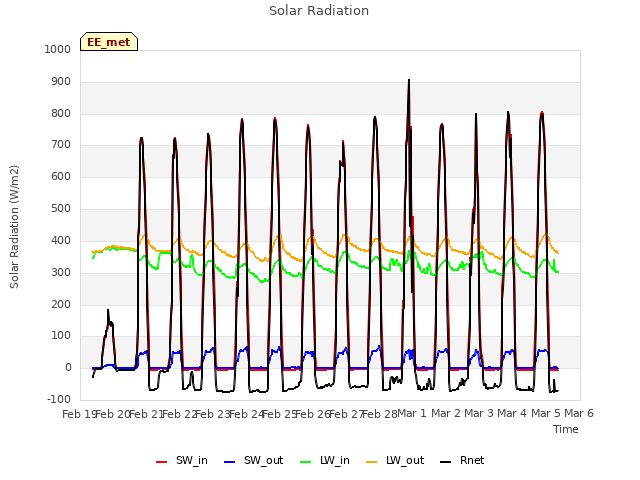
Task: Click the 700 y-axis tick label
Action: coord(61,144)
